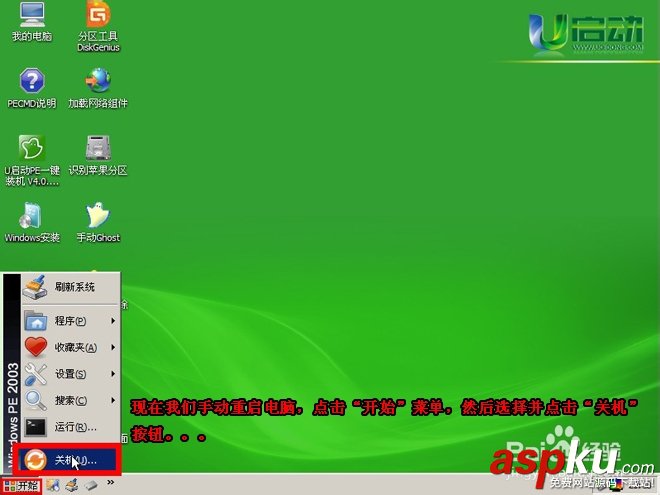Select the 识别苹果分区 disk icon
Viewport: 660px width, 495px height.
click(98, 155)
